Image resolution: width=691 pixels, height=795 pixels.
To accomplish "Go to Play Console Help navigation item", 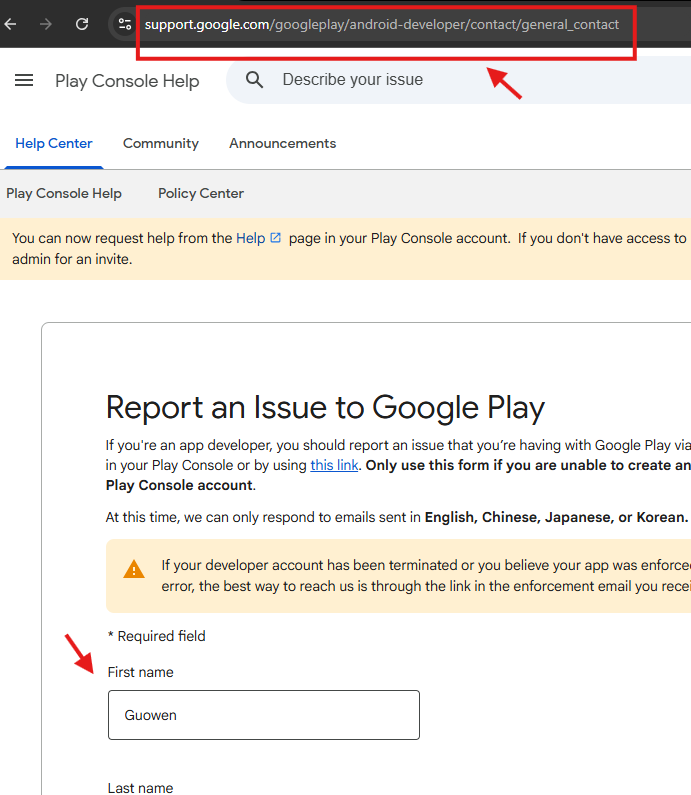I will click(x=64, y=193).
